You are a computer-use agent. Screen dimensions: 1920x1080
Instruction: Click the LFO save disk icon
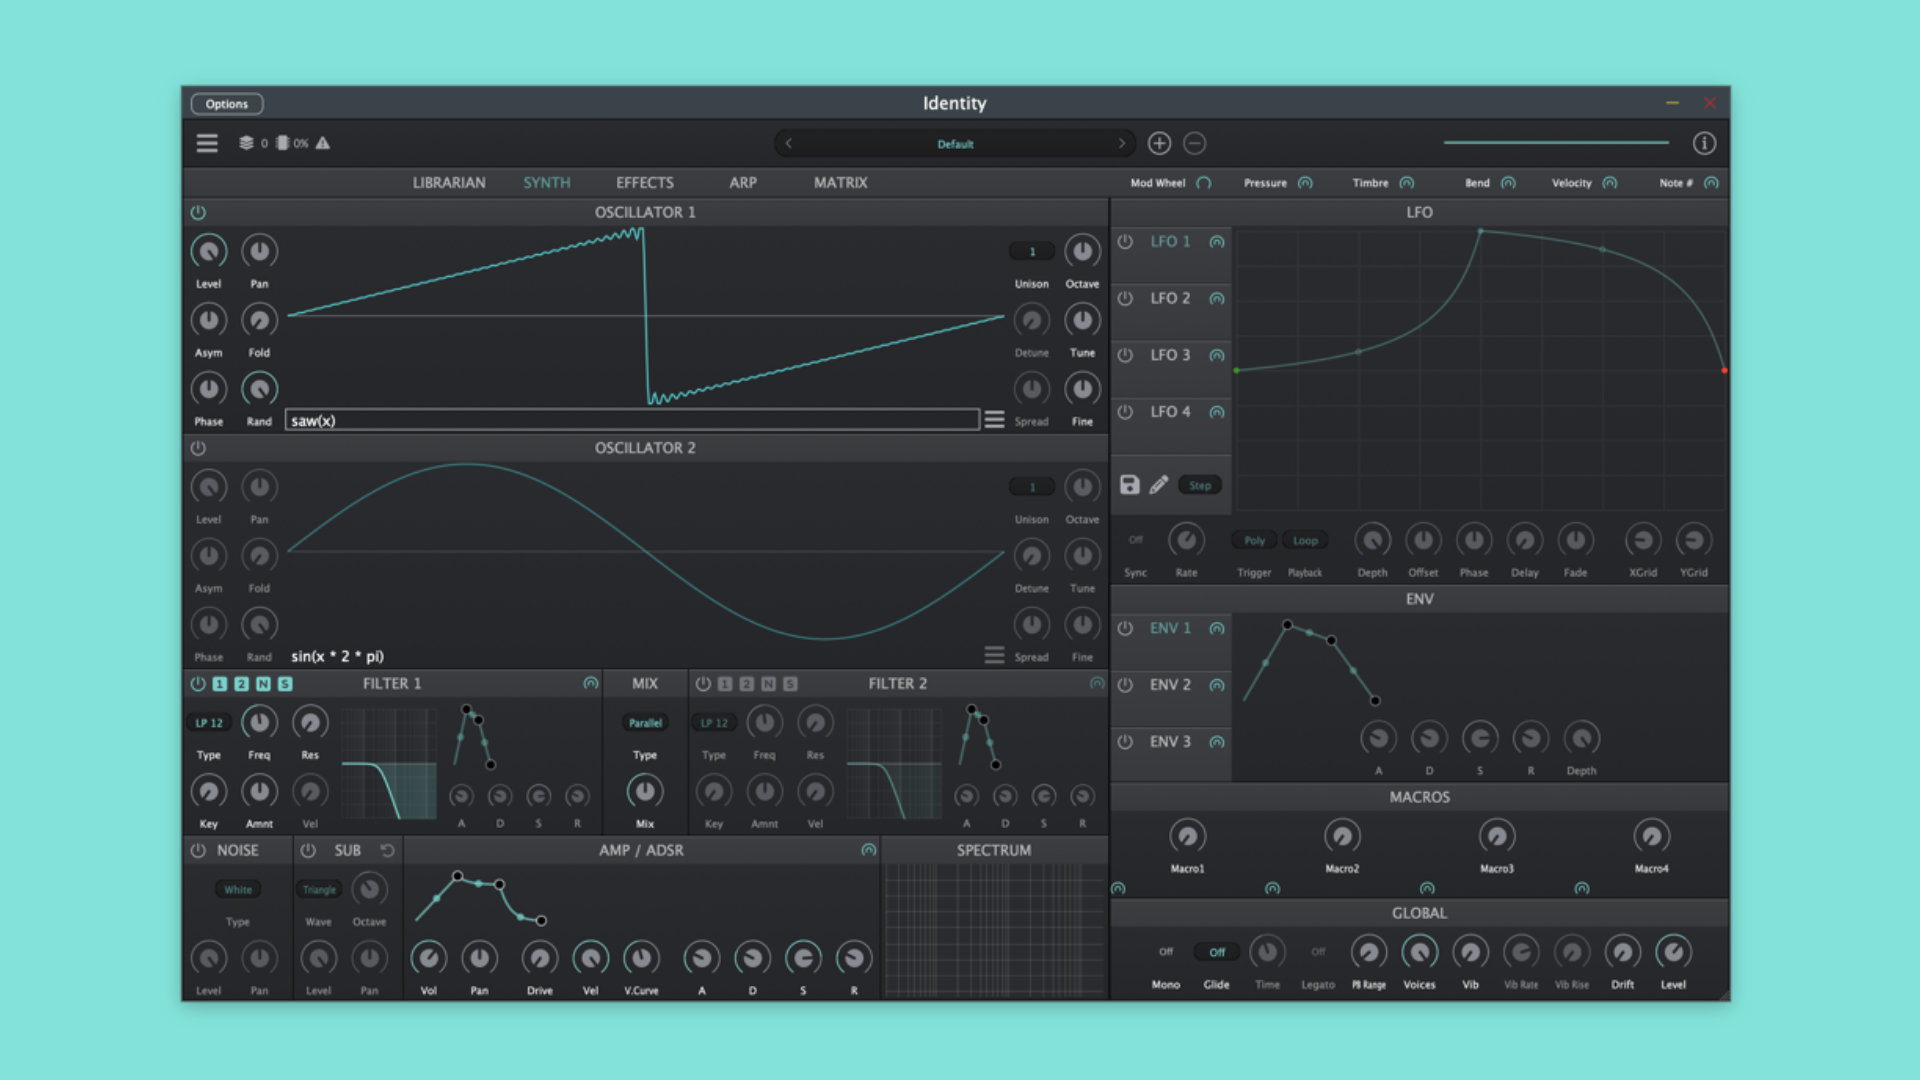1129,485
